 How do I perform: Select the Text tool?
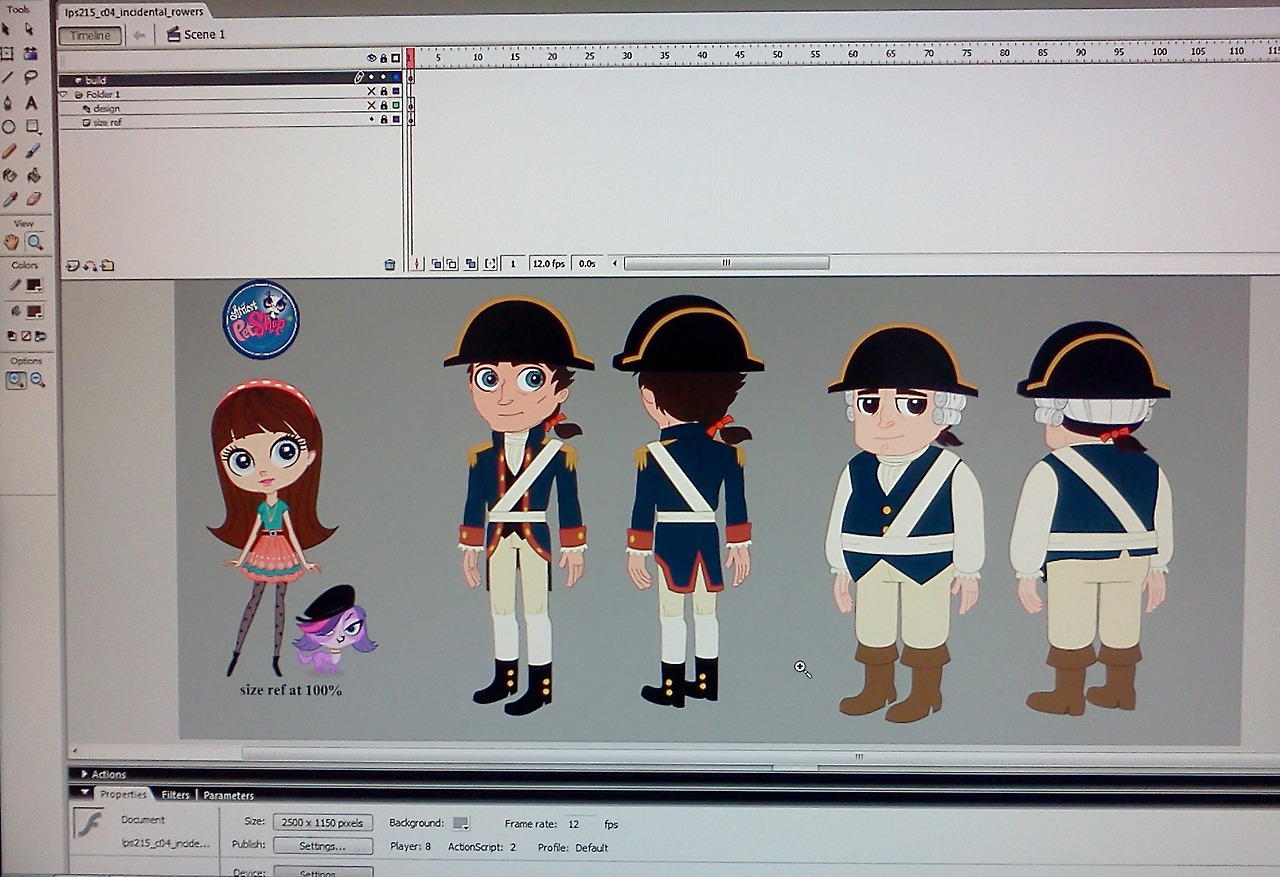pos(31,103)
